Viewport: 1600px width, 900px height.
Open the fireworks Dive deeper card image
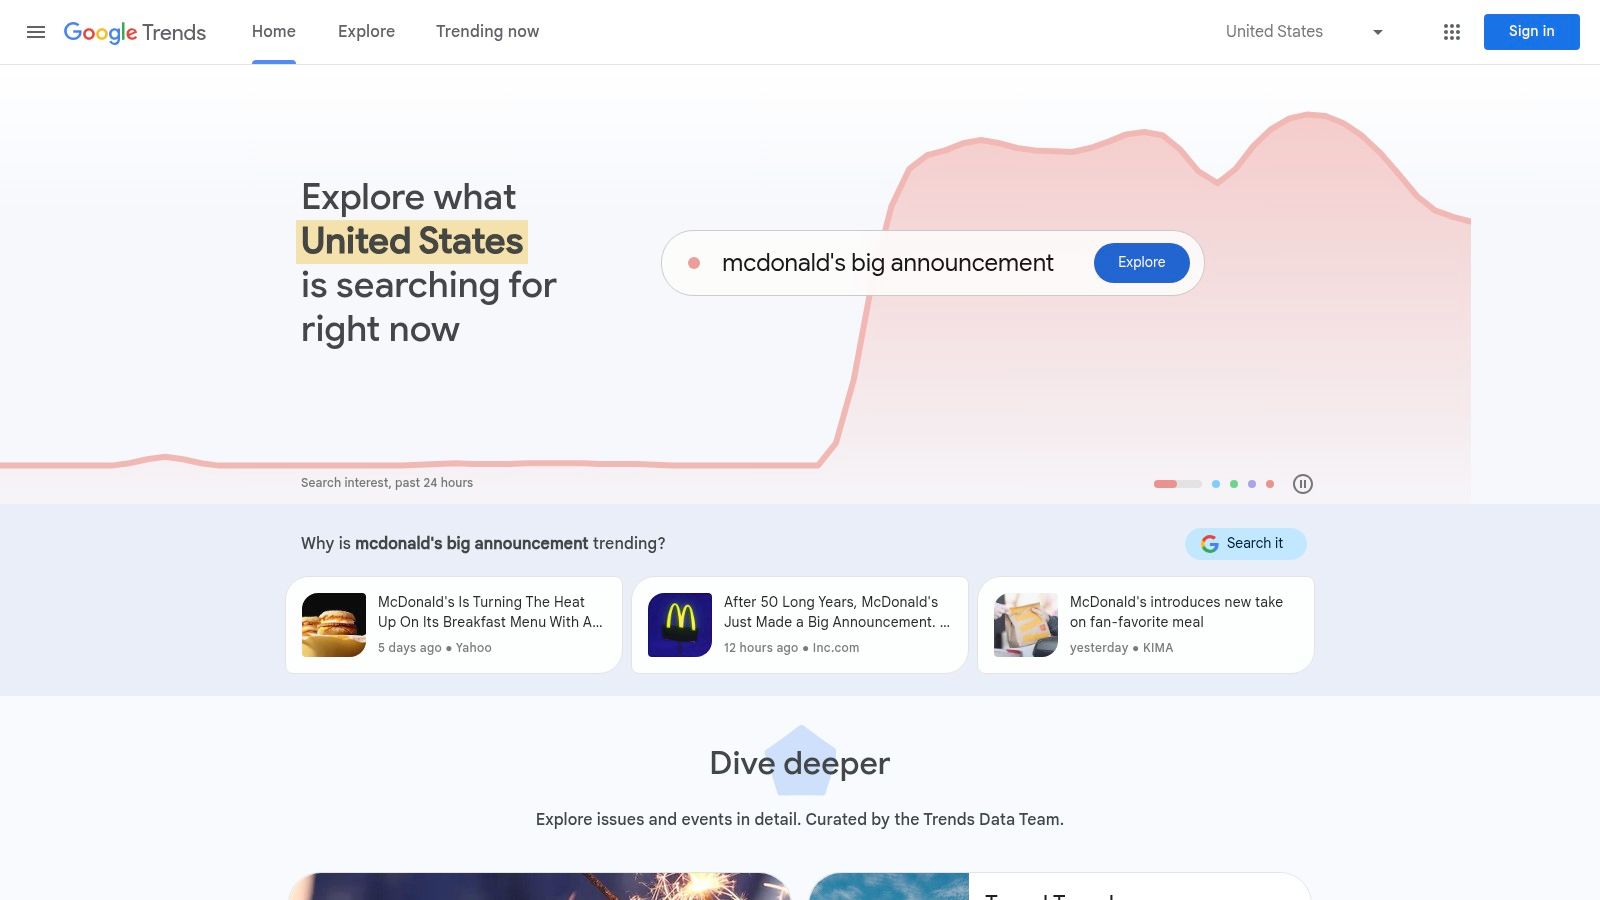click(x=540, y=886)
